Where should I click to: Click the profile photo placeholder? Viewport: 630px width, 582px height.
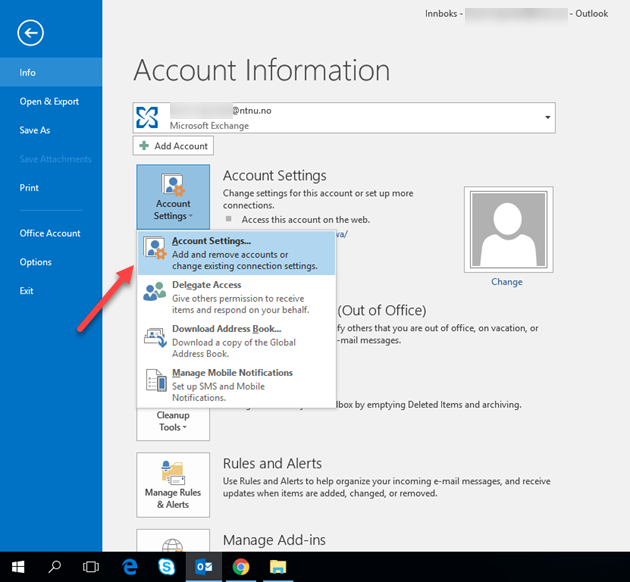509,229
